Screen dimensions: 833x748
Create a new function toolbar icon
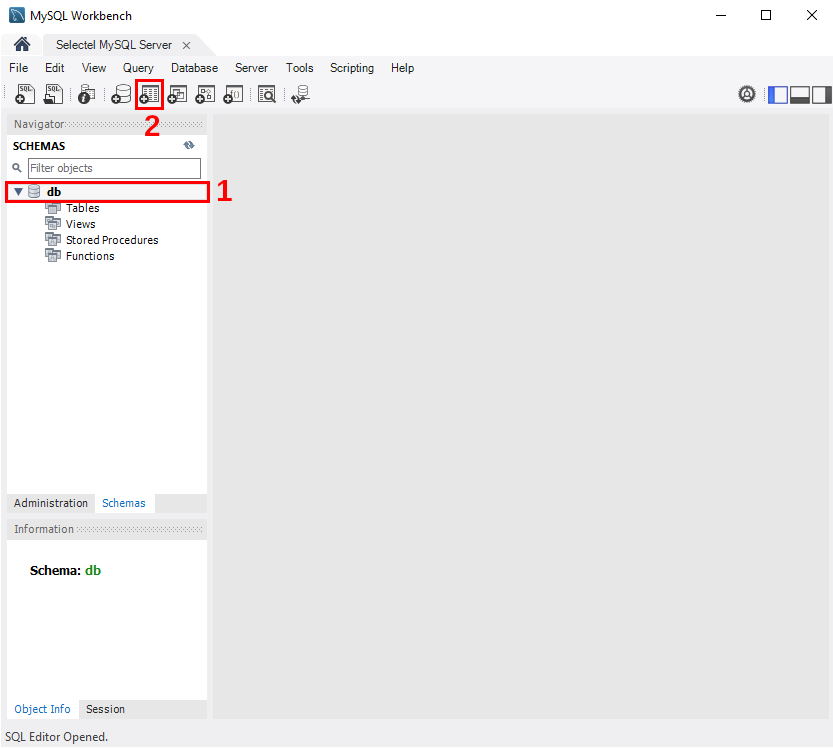coord(234,94)
